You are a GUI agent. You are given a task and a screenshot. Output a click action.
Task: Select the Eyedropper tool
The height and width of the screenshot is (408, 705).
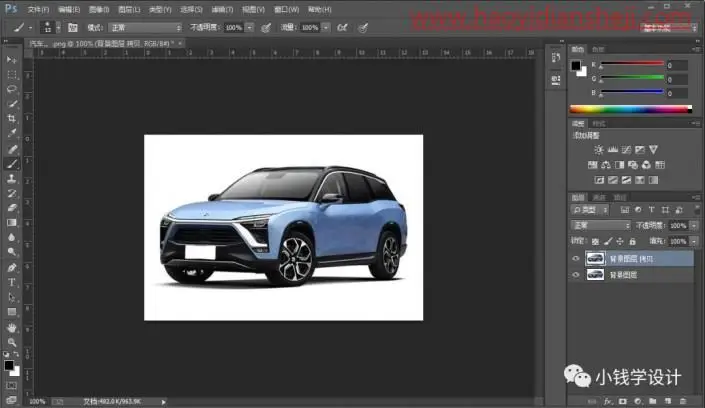pos(12,134)
